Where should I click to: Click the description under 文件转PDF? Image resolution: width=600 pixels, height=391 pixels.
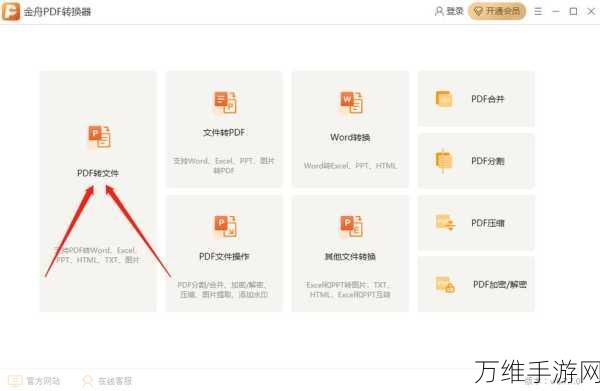click(224, 165)
